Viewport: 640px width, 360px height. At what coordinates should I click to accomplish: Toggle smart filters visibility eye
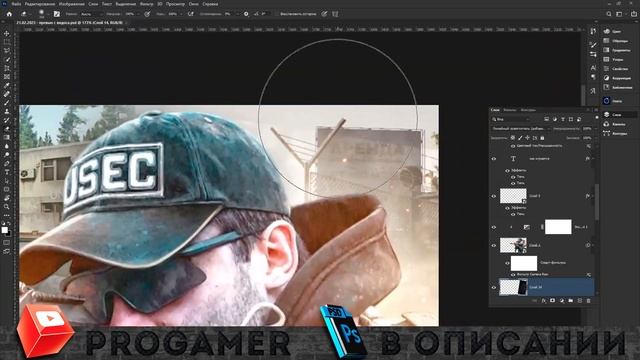click(507, 263)
